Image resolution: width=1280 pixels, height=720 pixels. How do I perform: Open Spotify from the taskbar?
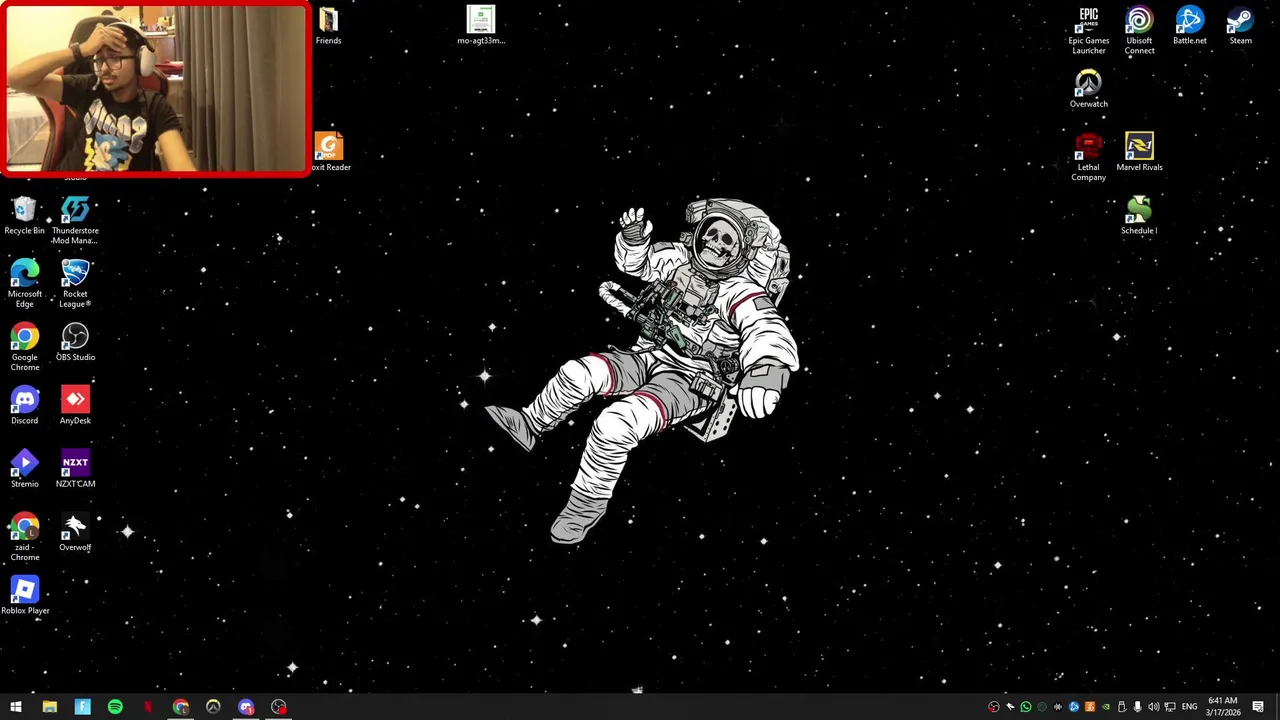[115, 707]
